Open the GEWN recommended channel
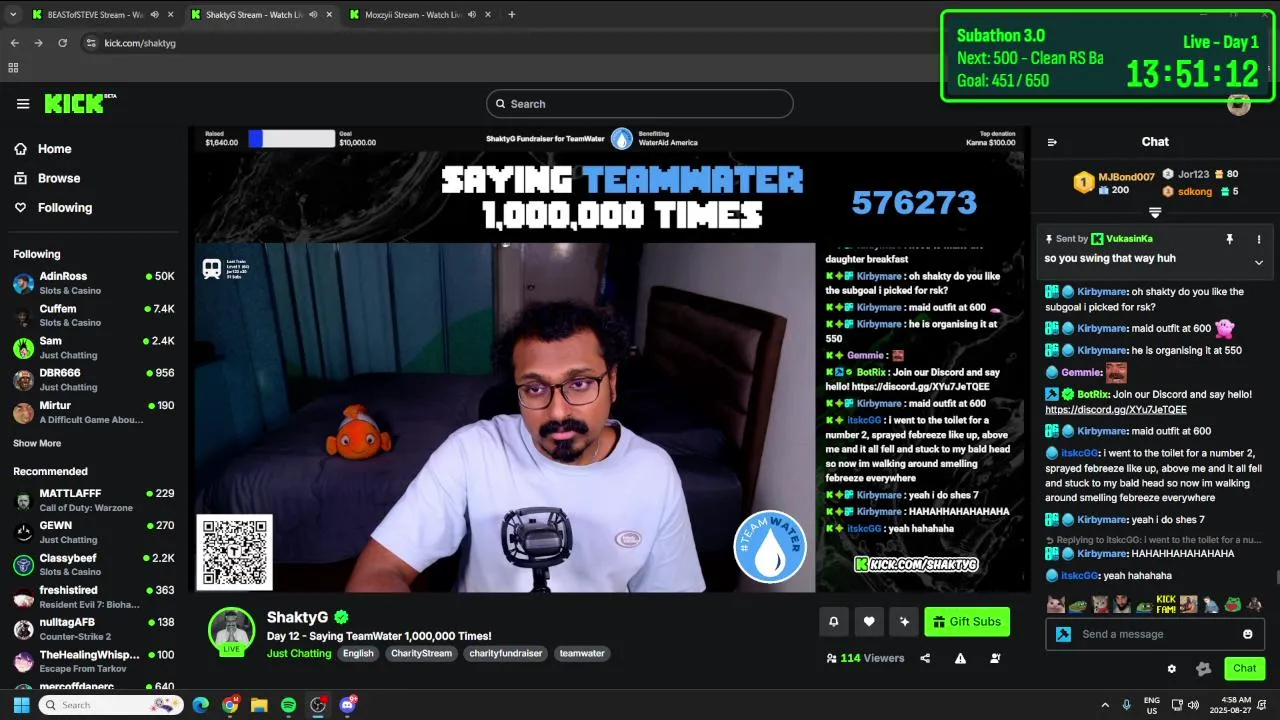Screen dimensions: 1280x720 94,532
